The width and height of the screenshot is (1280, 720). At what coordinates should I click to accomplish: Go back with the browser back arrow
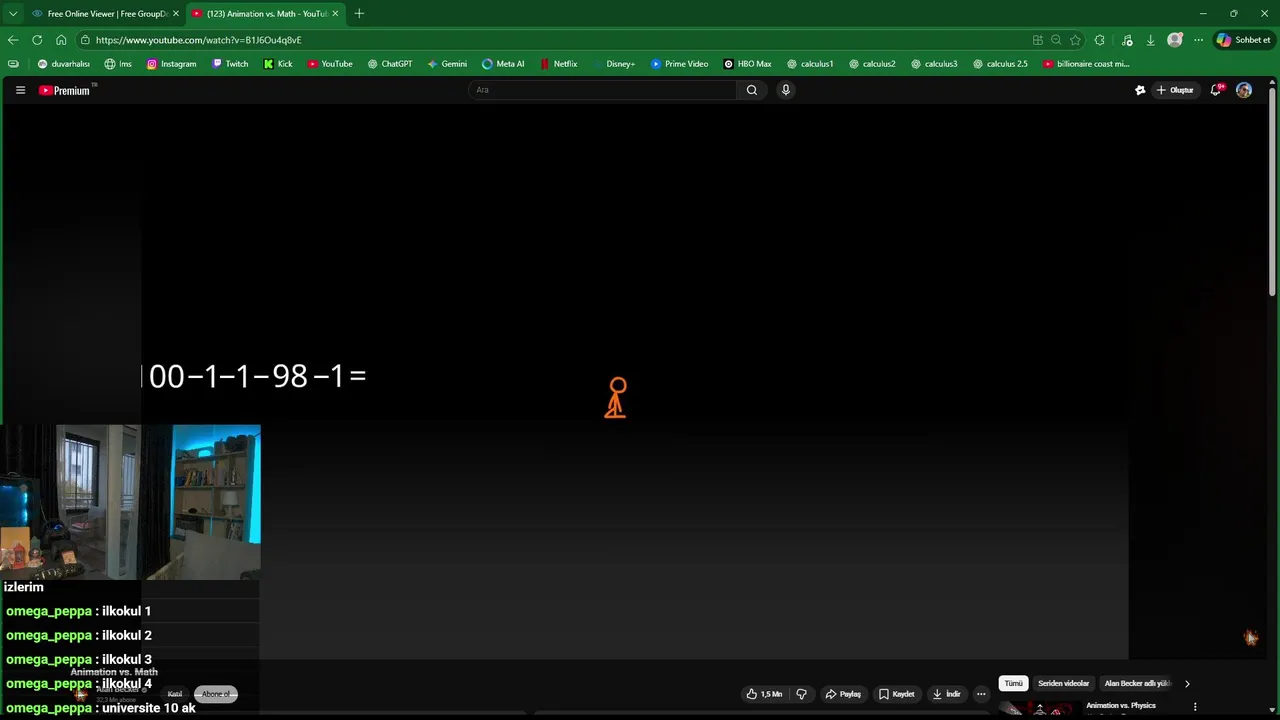pyautogui.click(x=13, y=40)
